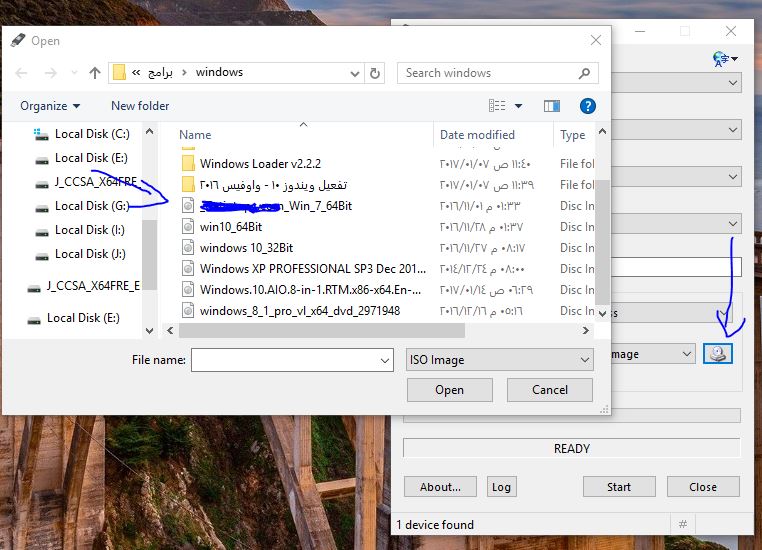Open the Organize menu

(50, 106)
